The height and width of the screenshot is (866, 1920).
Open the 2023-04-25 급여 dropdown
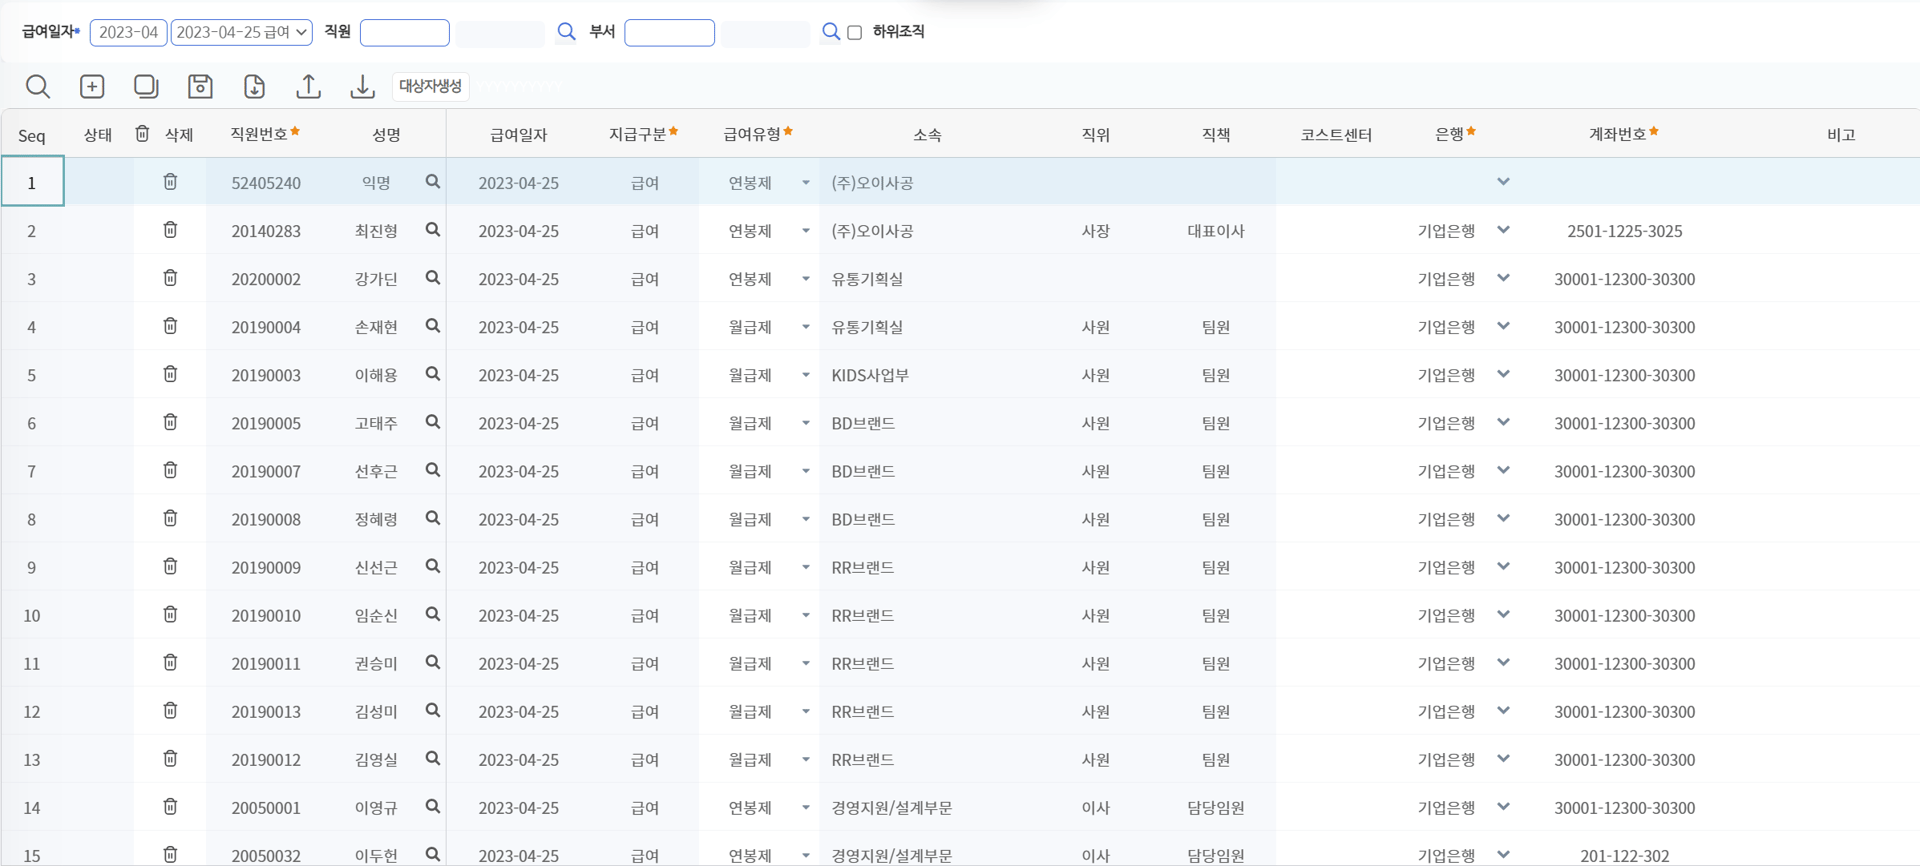coord(241,32)
